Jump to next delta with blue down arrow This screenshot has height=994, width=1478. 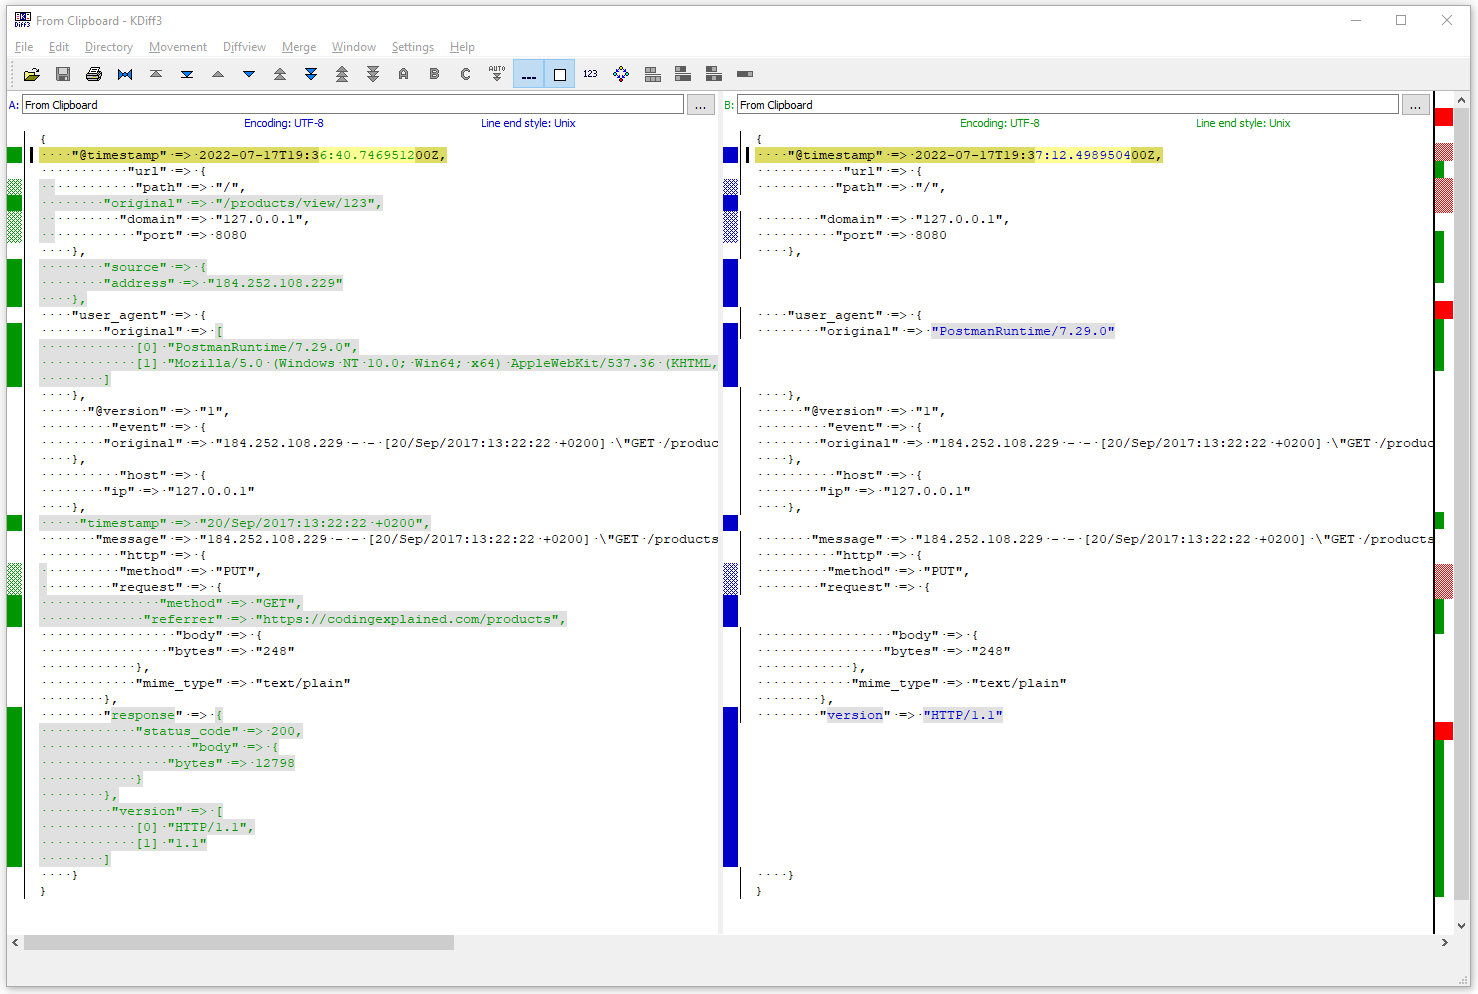(x=249, y=74)
